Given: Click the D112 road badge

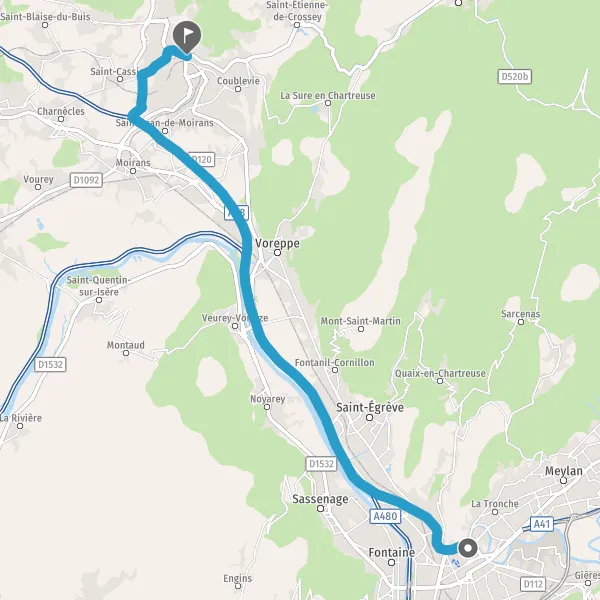Looking at the screenshot, I should pos(533,584).
